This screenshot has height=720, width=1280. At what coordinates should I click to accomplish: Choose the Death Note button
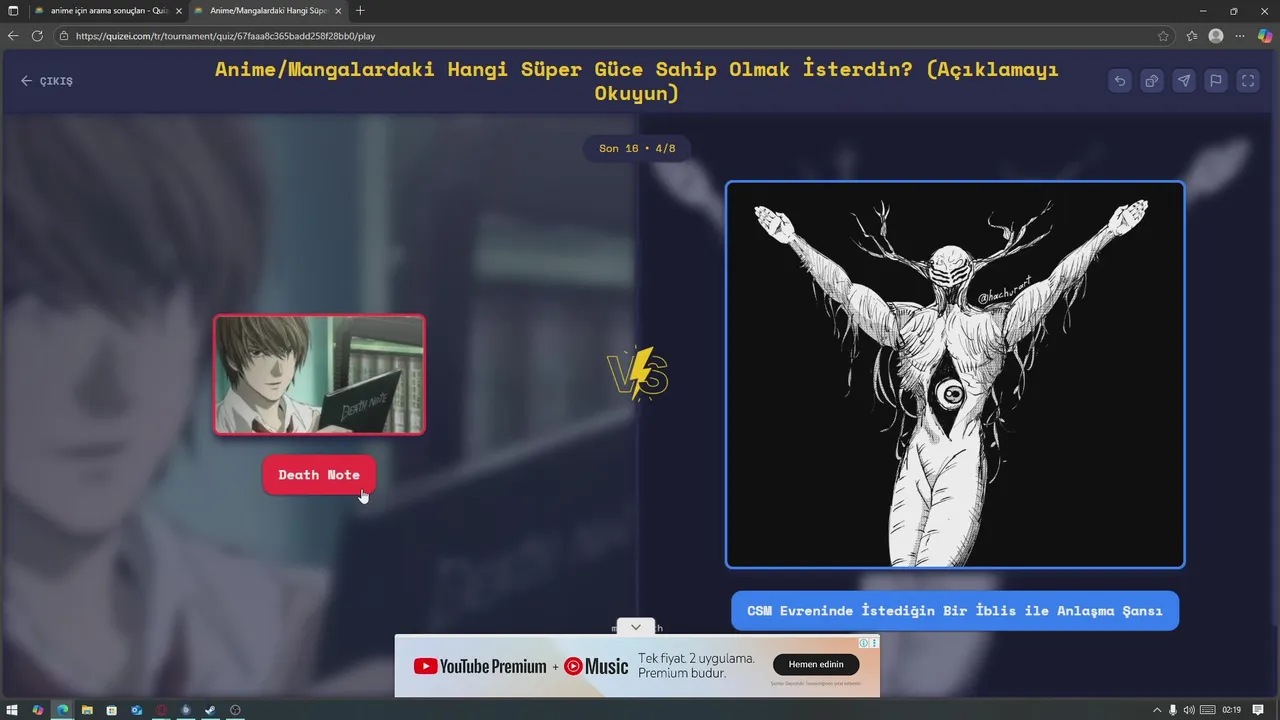click(319, 475)
